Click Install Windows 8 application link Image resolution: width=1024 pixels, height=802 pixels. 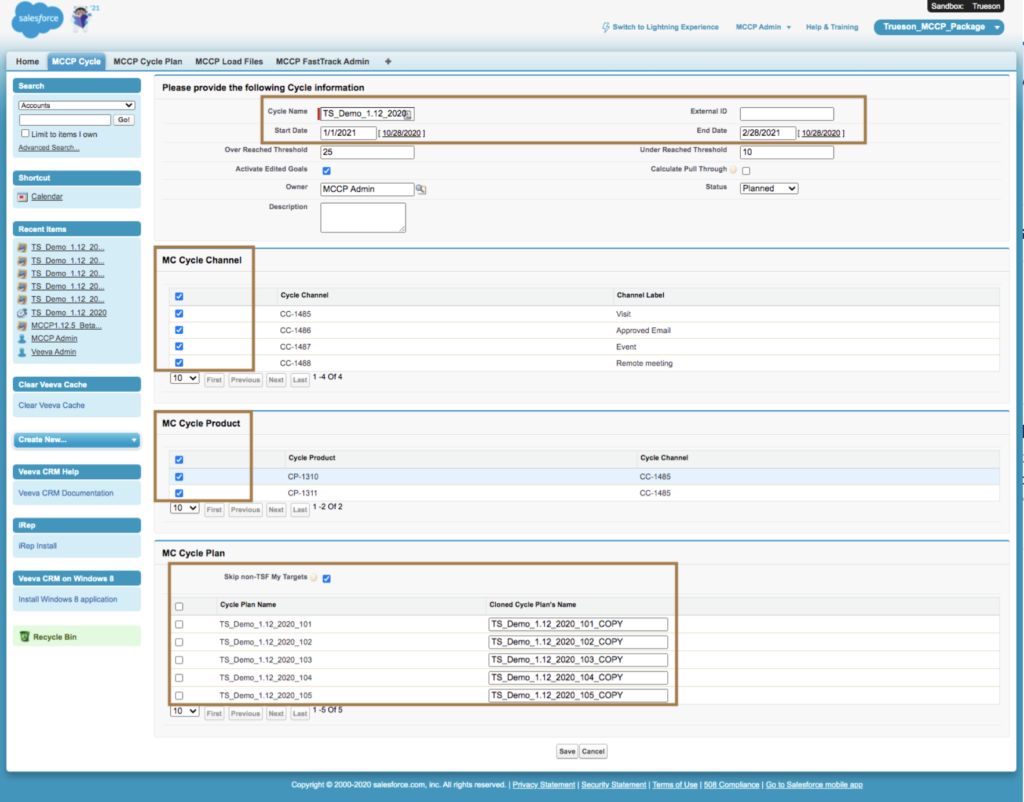(x=68, y=600)
